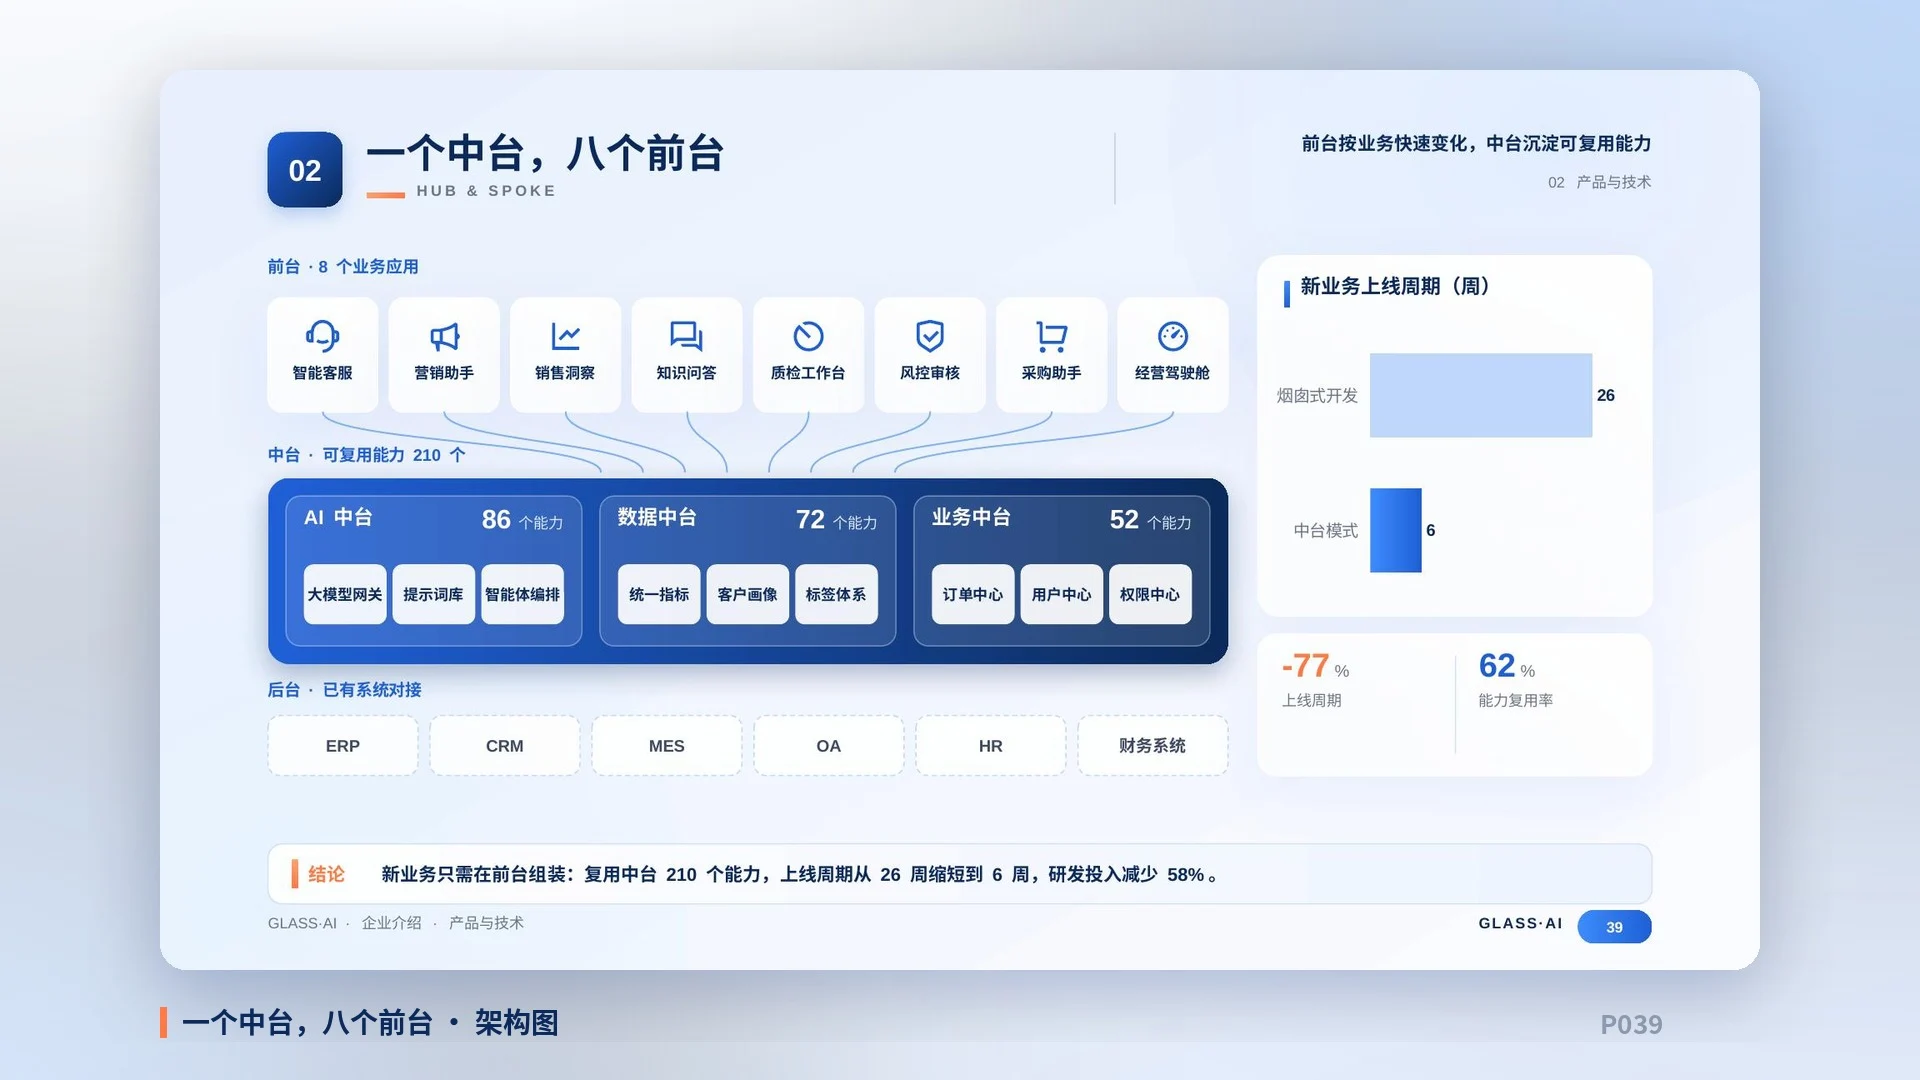This screenshot has width=1920, height=1080.
Task: Select the line chart icon for 销售洞察
Action: (x=565, y=336)
